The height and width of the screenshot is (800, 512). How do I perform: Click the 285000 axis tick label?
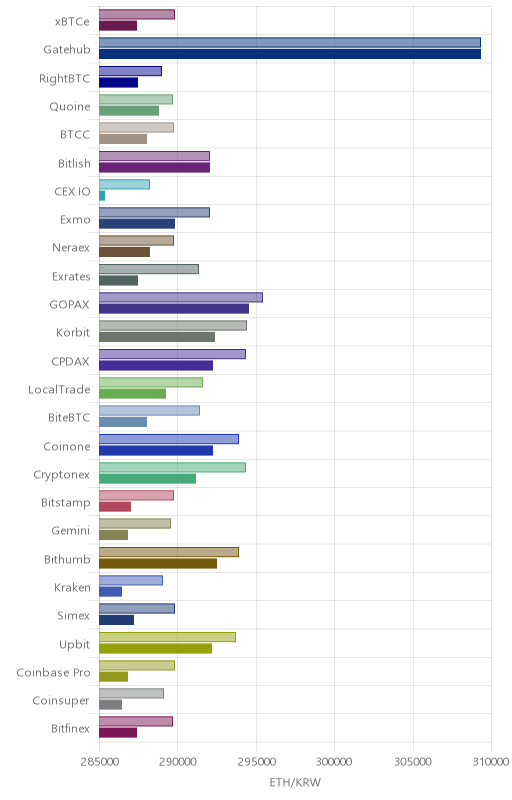[99, 762]
